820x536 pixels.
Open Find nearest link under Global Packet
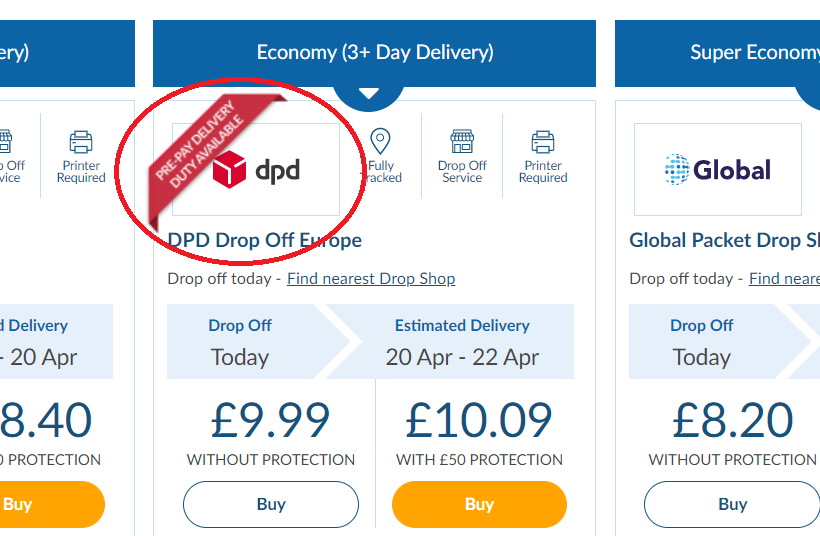[784, 279]
